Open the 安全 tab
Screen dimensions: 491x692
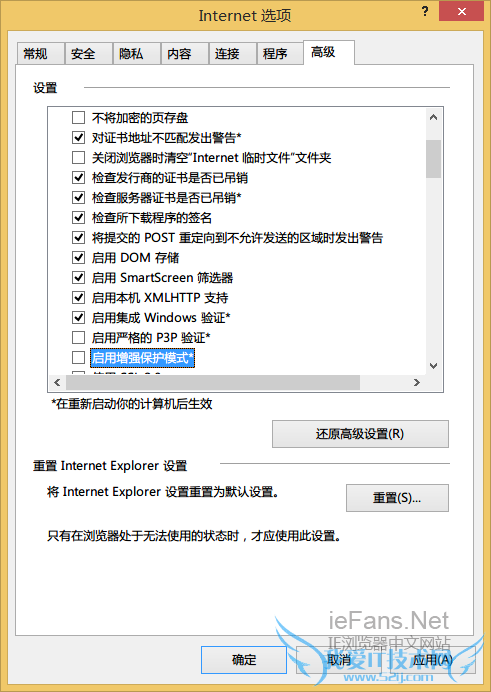[89, 54]
